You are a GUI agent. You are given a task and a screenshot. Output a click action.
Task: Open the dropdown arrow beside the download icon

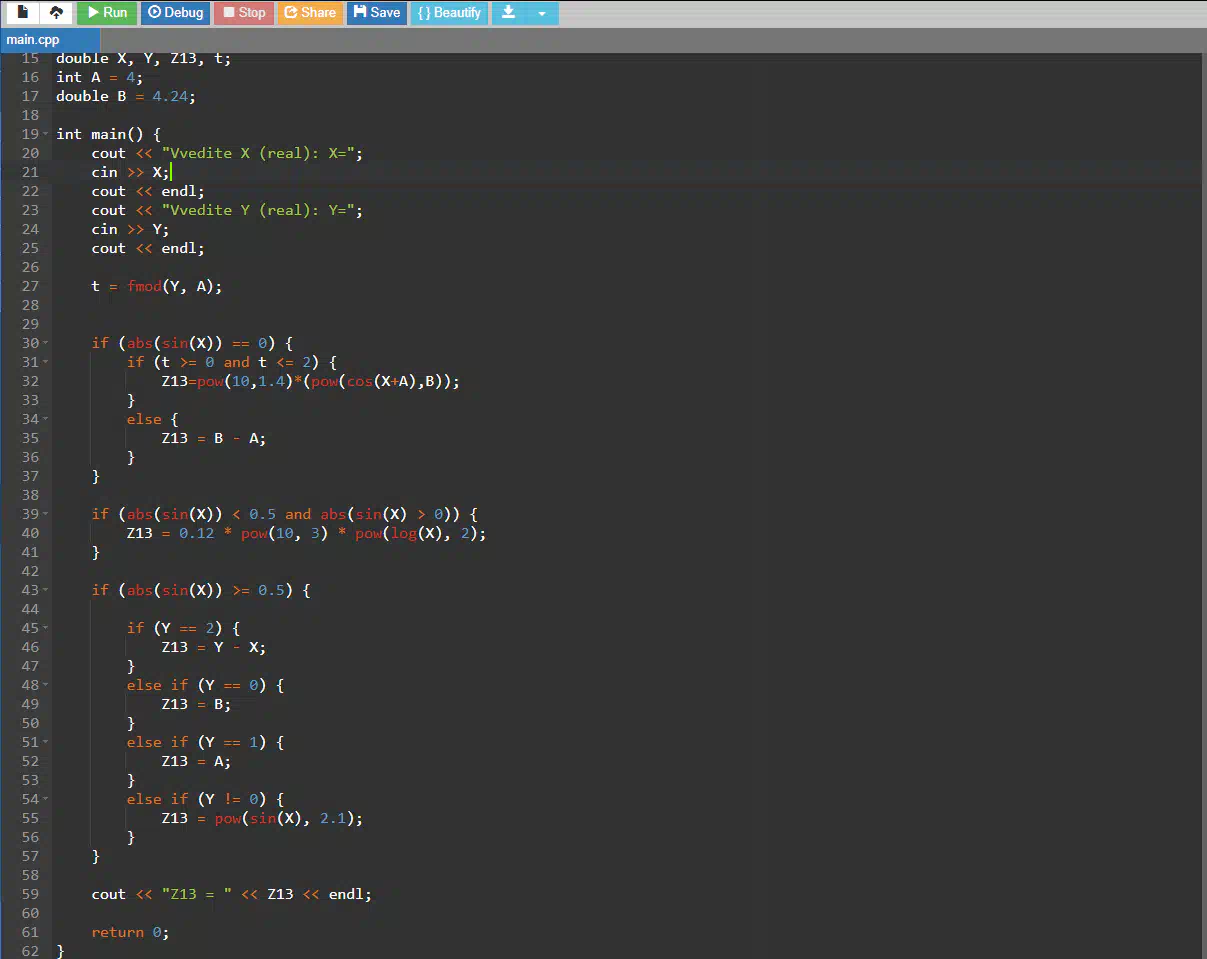click(x=542, y=13)
